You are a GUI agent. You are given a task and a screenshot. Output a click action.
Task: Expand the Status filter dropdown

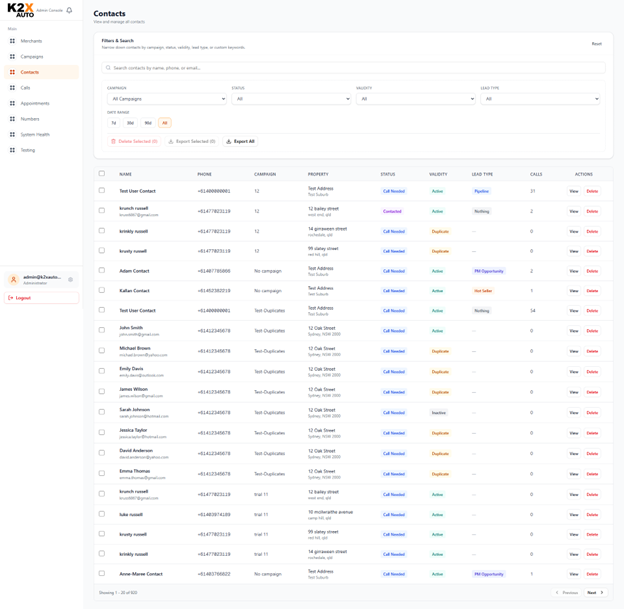(291, 99)
